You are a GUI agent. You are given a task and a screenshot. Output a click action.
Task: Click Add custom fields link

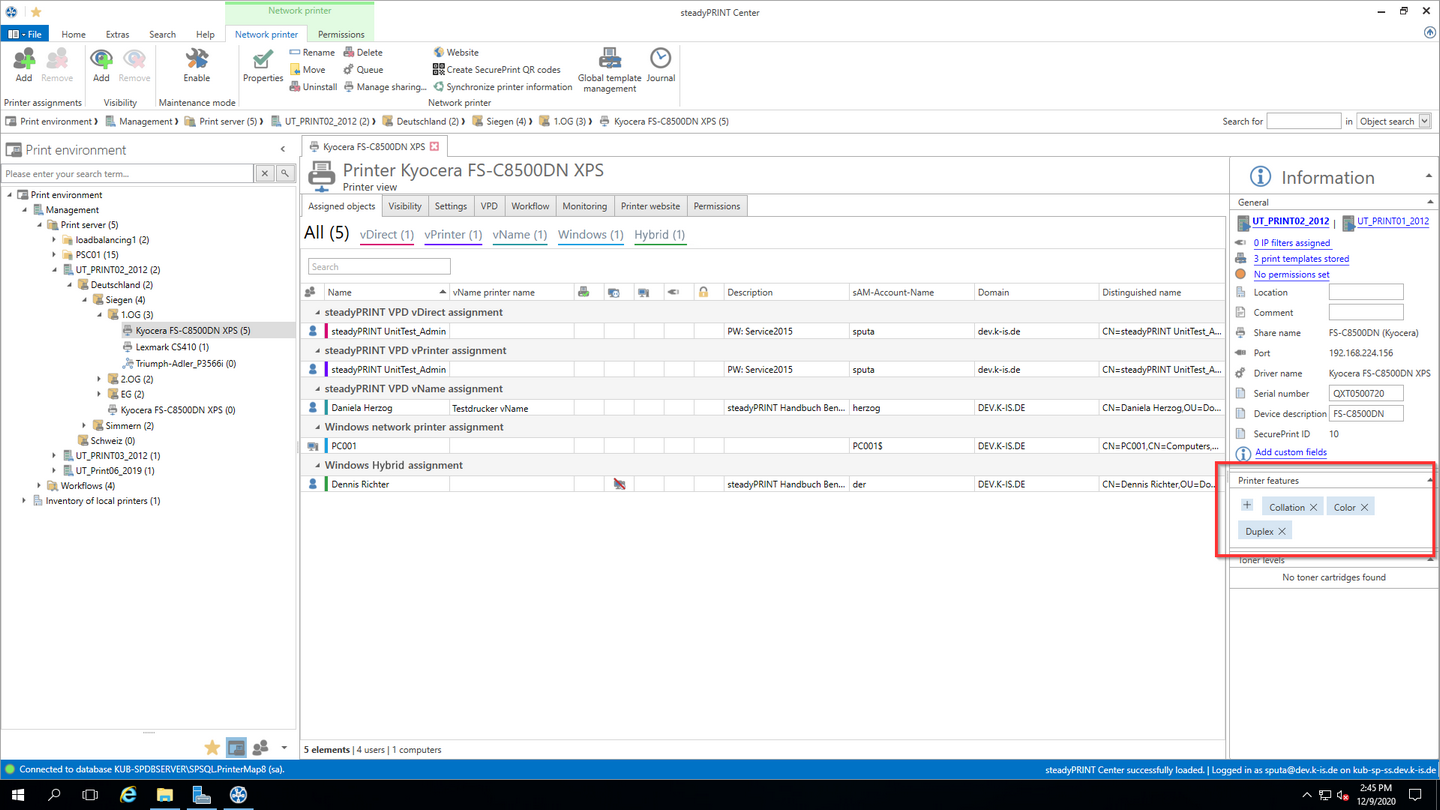(1290, 452)
